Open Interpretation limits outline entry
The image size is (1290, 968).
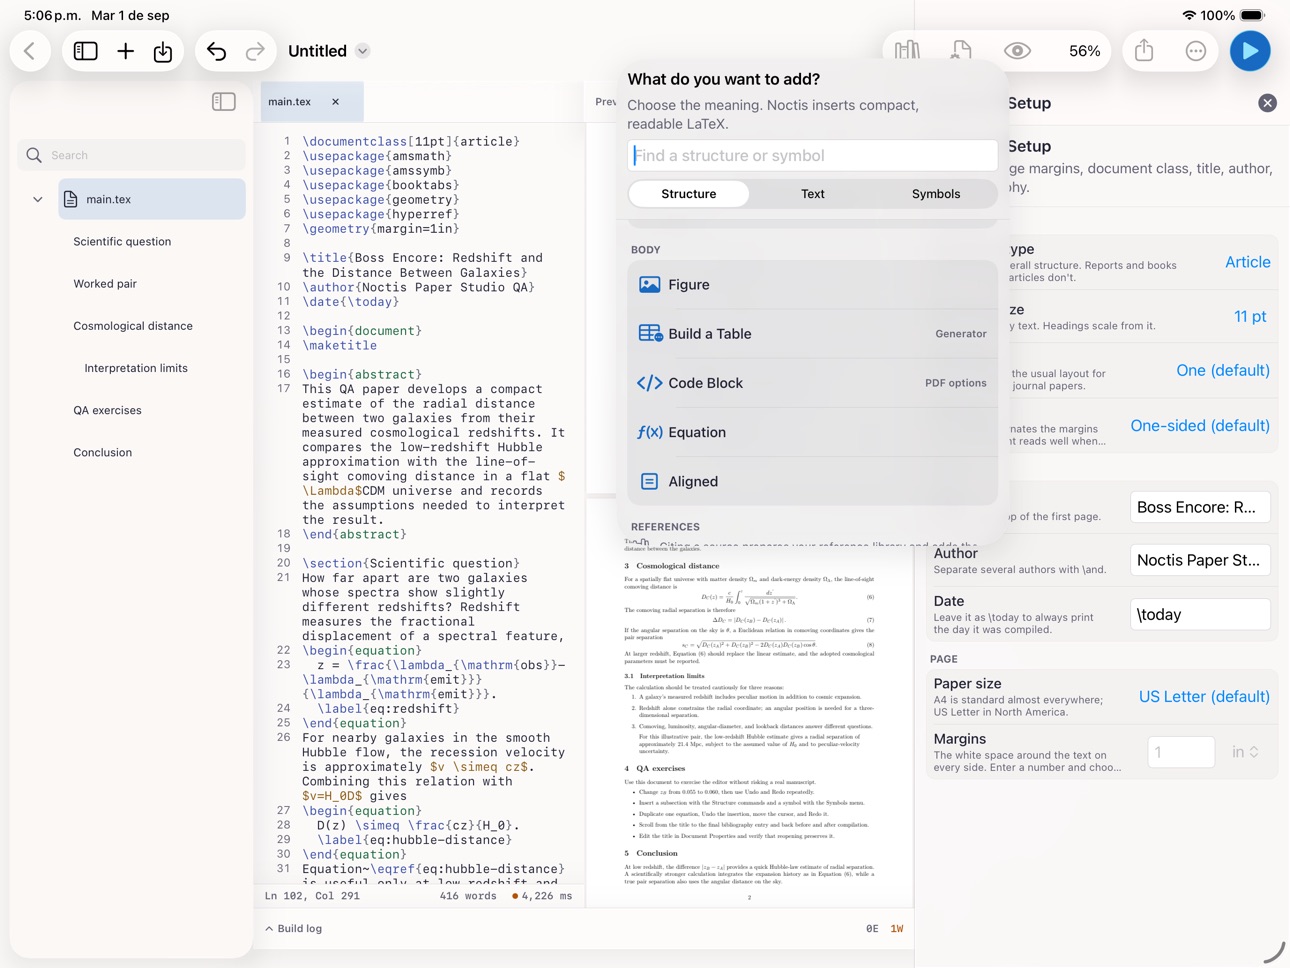click(x=136, y=368)
